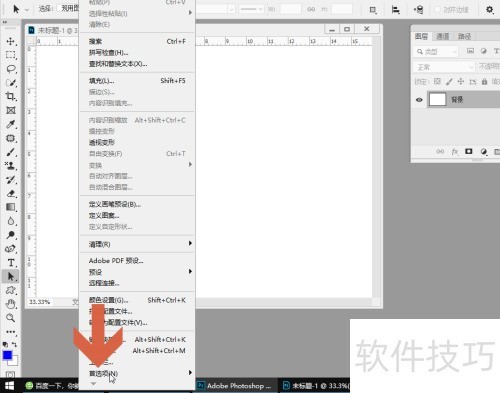Open the stroke line style dropdown
This screenshot has width=500, height=393.
tap(251, 9)
